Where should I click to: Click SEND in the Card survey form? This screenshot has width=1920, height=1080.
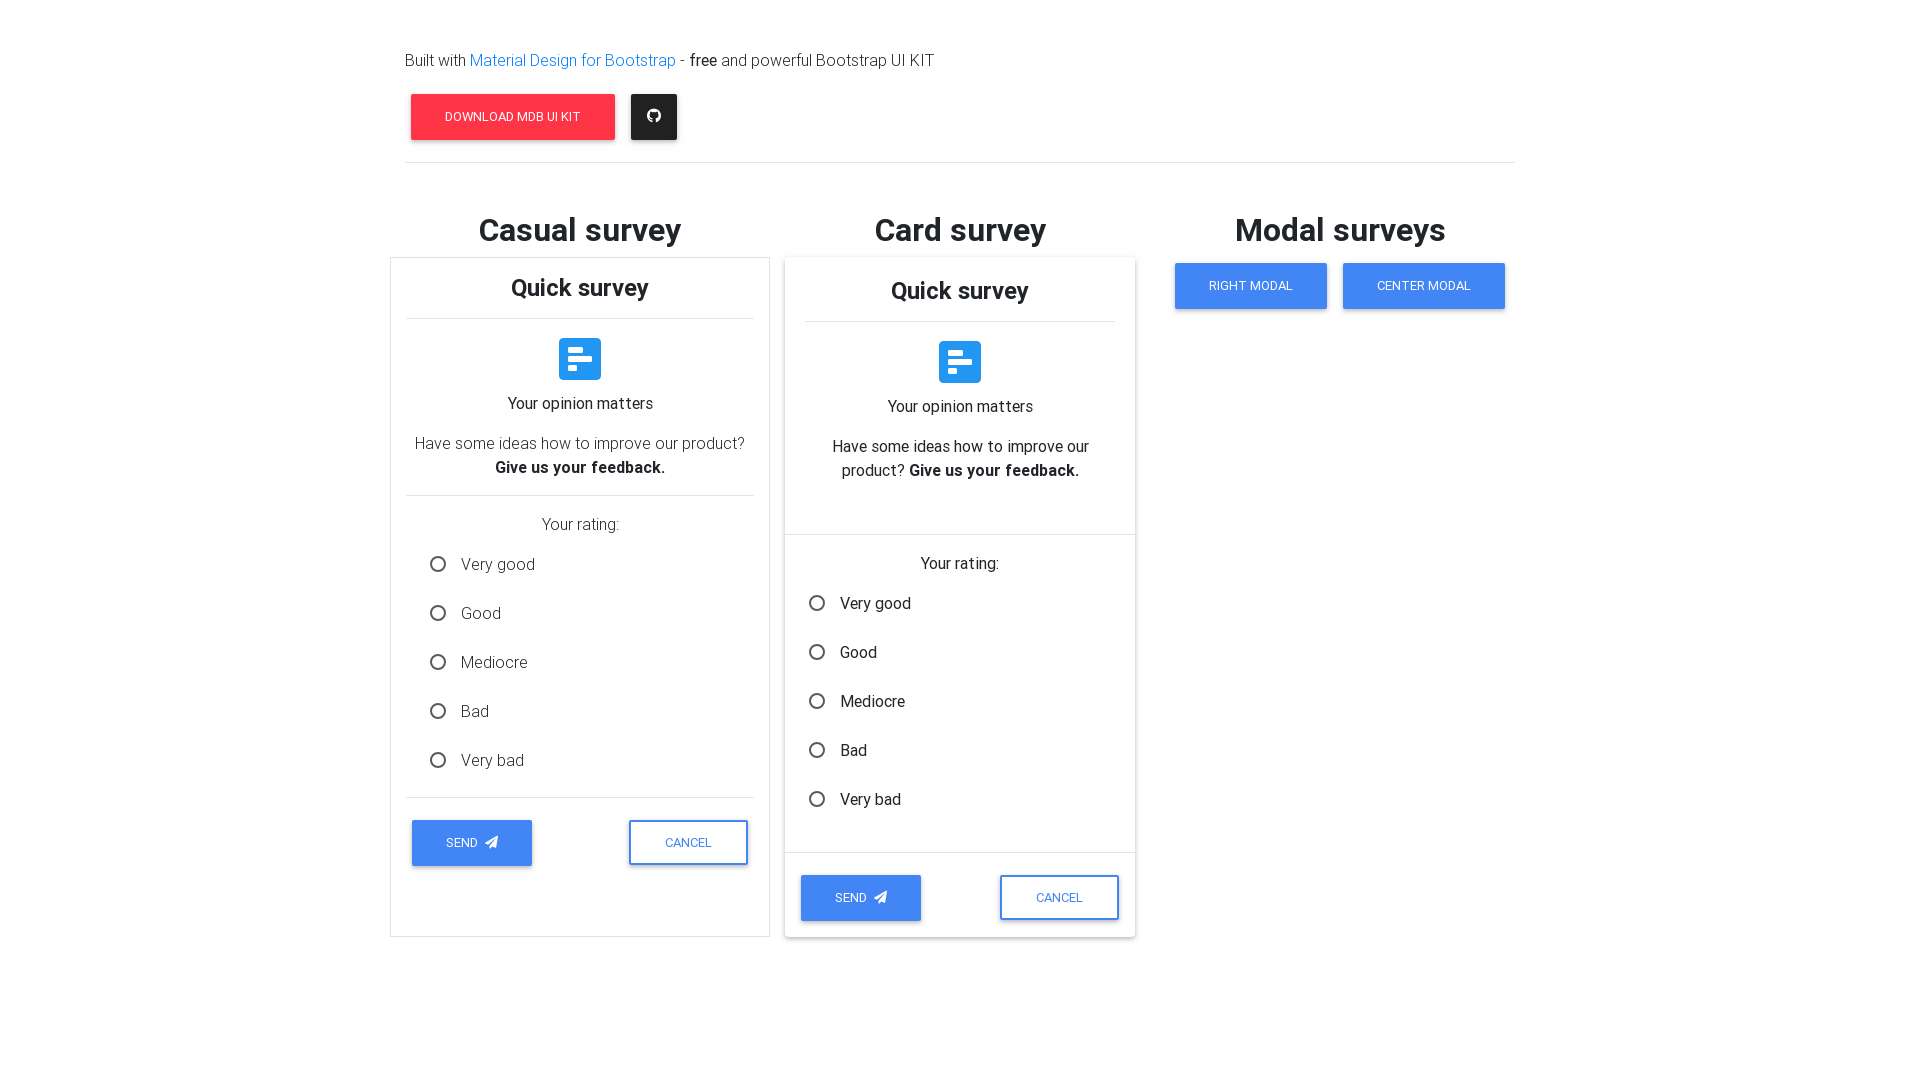pos(861,897)
